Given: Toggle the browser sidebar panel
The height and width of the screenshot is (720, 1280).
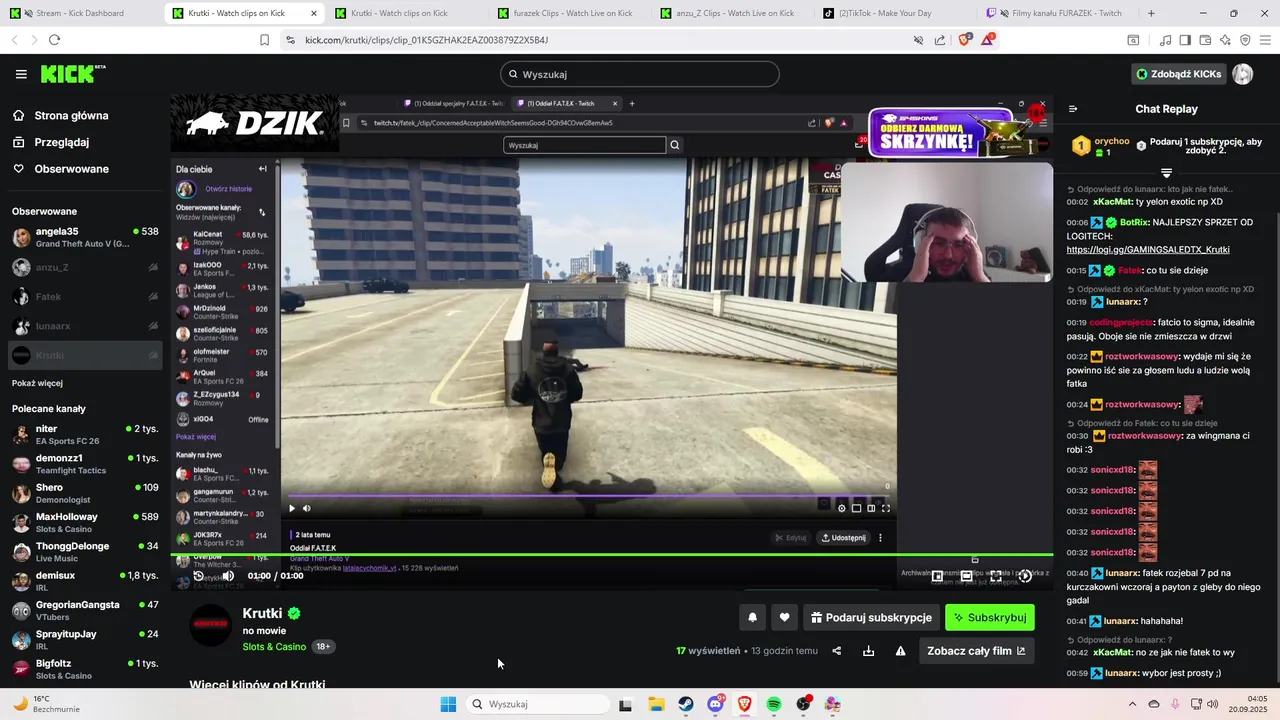Looking at the screenshot, I should pyautogui.click(x=1185, y=40).
